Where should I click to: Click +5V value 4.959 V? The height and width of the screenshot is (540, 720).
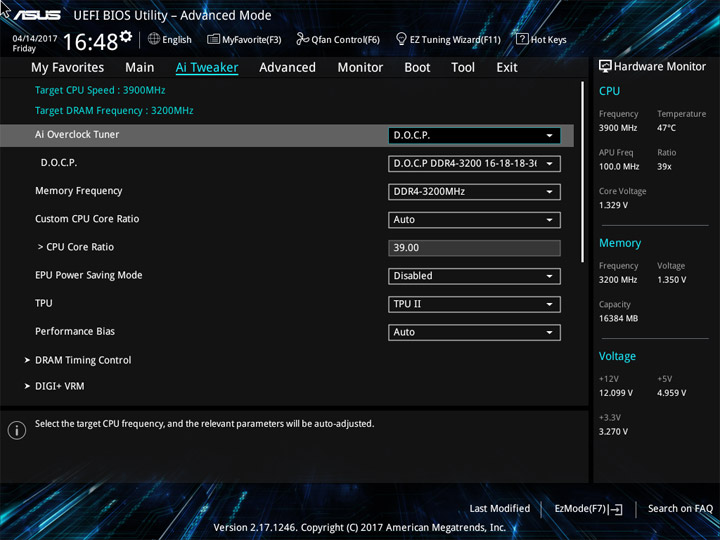[x=671, y=393]
